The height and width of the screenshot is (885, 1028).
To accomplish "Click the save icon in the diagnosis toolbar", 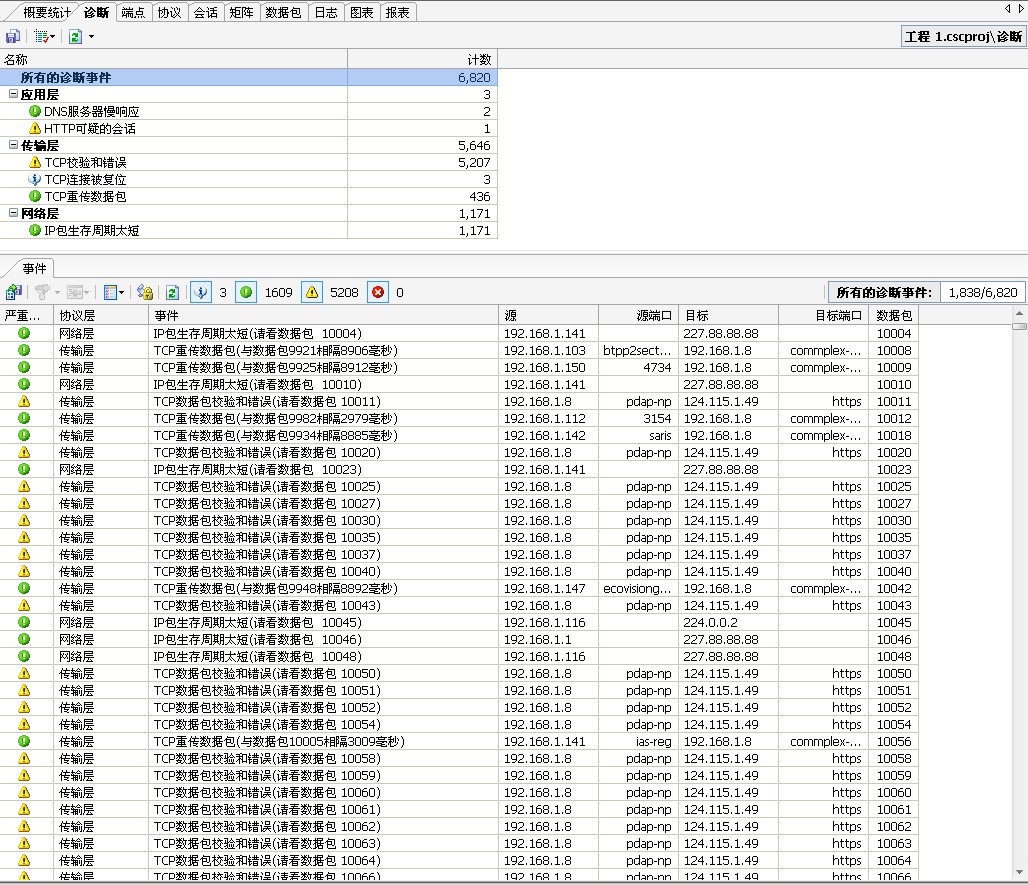I will (13, 36).
